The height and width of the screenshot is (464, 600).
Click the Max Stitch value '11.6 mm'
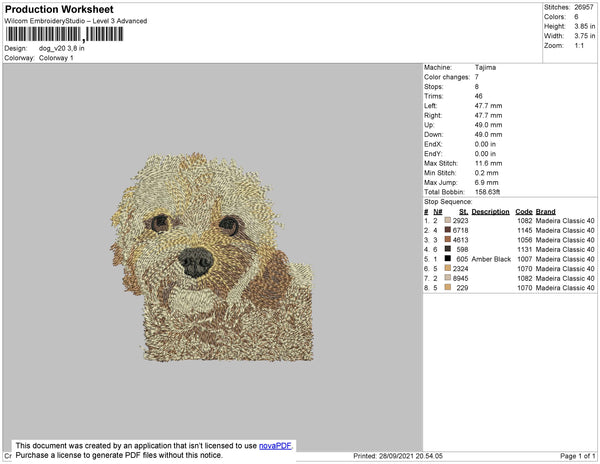click(x=489, y=163)
